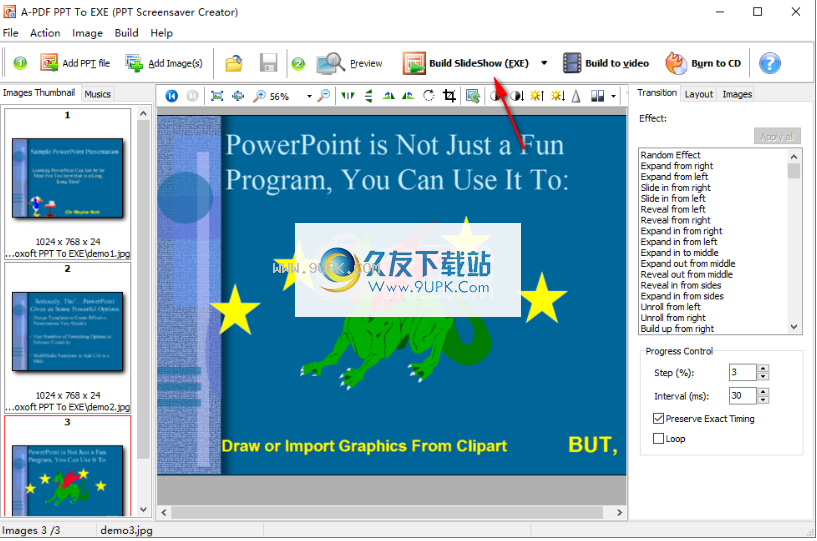
Task: Increase Interval (ms) with up arrow
Action: (x=763, y=391)
